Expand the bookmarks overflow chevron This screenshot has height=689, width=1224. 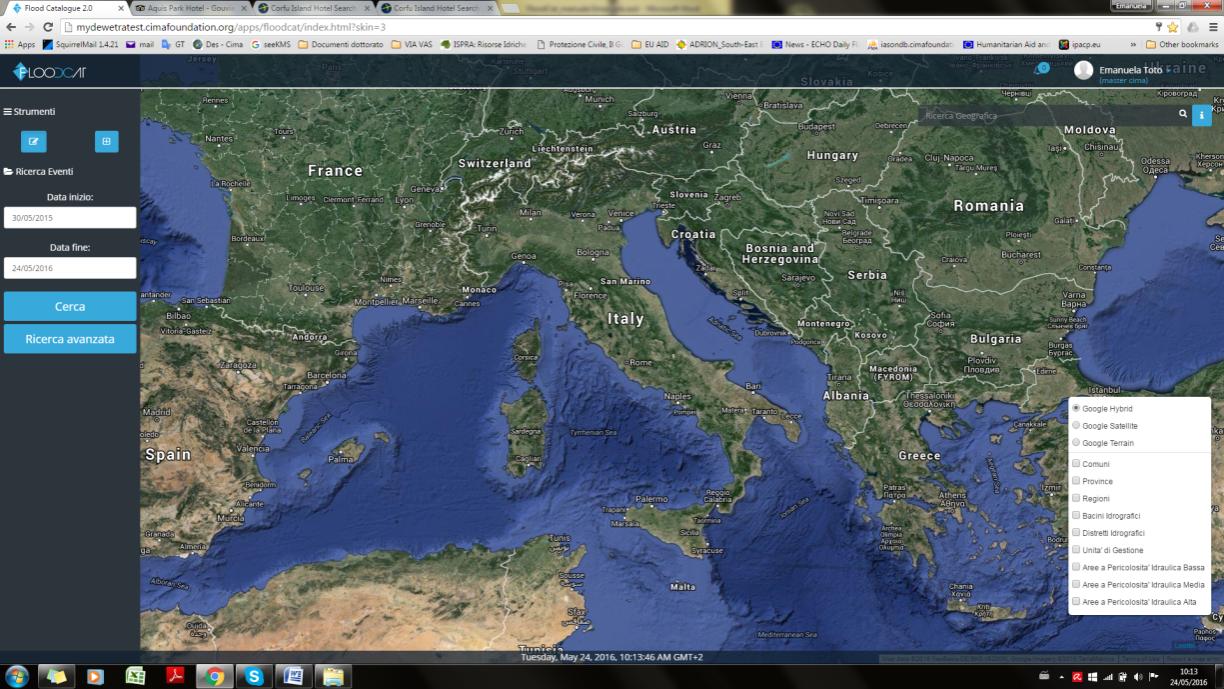tap(1133, 44)
